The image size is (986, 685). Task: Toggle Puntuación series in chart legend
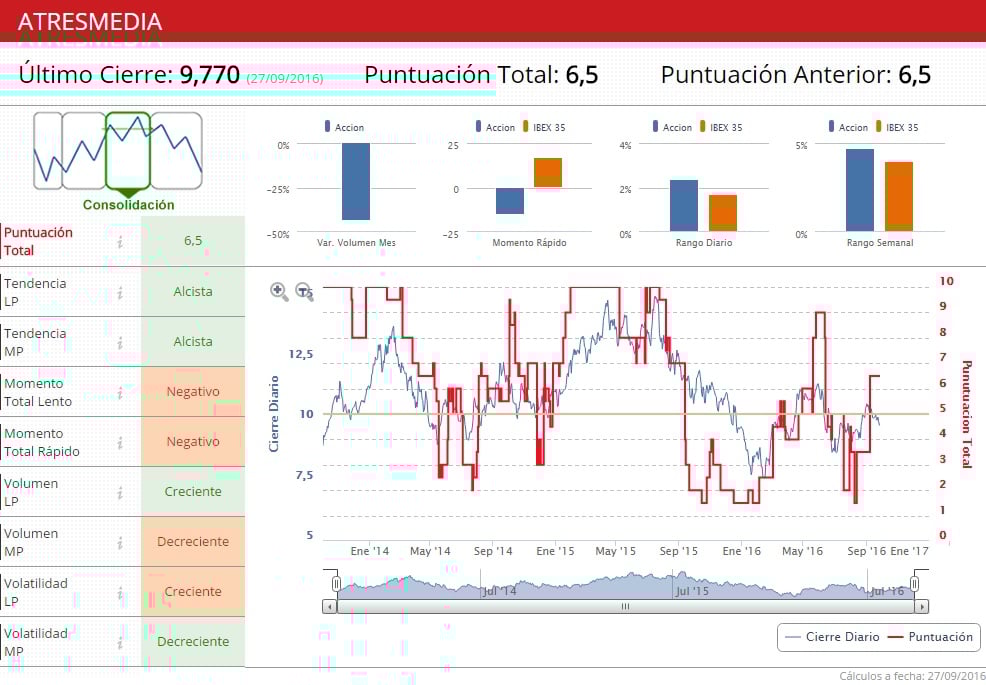click(930, 637)
